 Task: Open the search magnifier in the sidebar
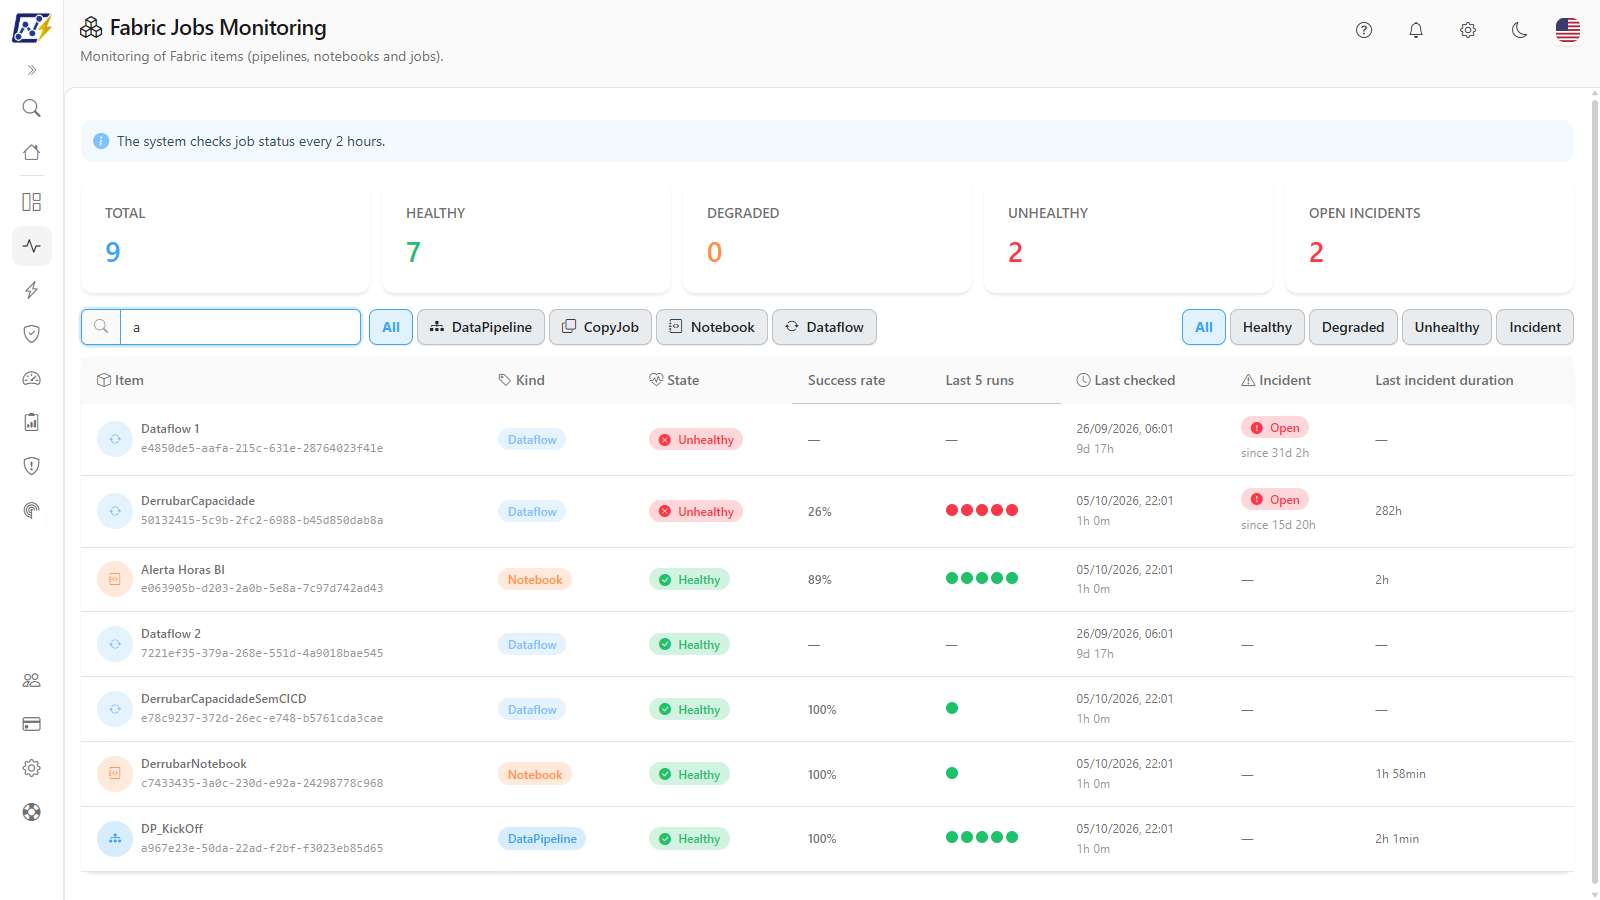click(32, 108)
